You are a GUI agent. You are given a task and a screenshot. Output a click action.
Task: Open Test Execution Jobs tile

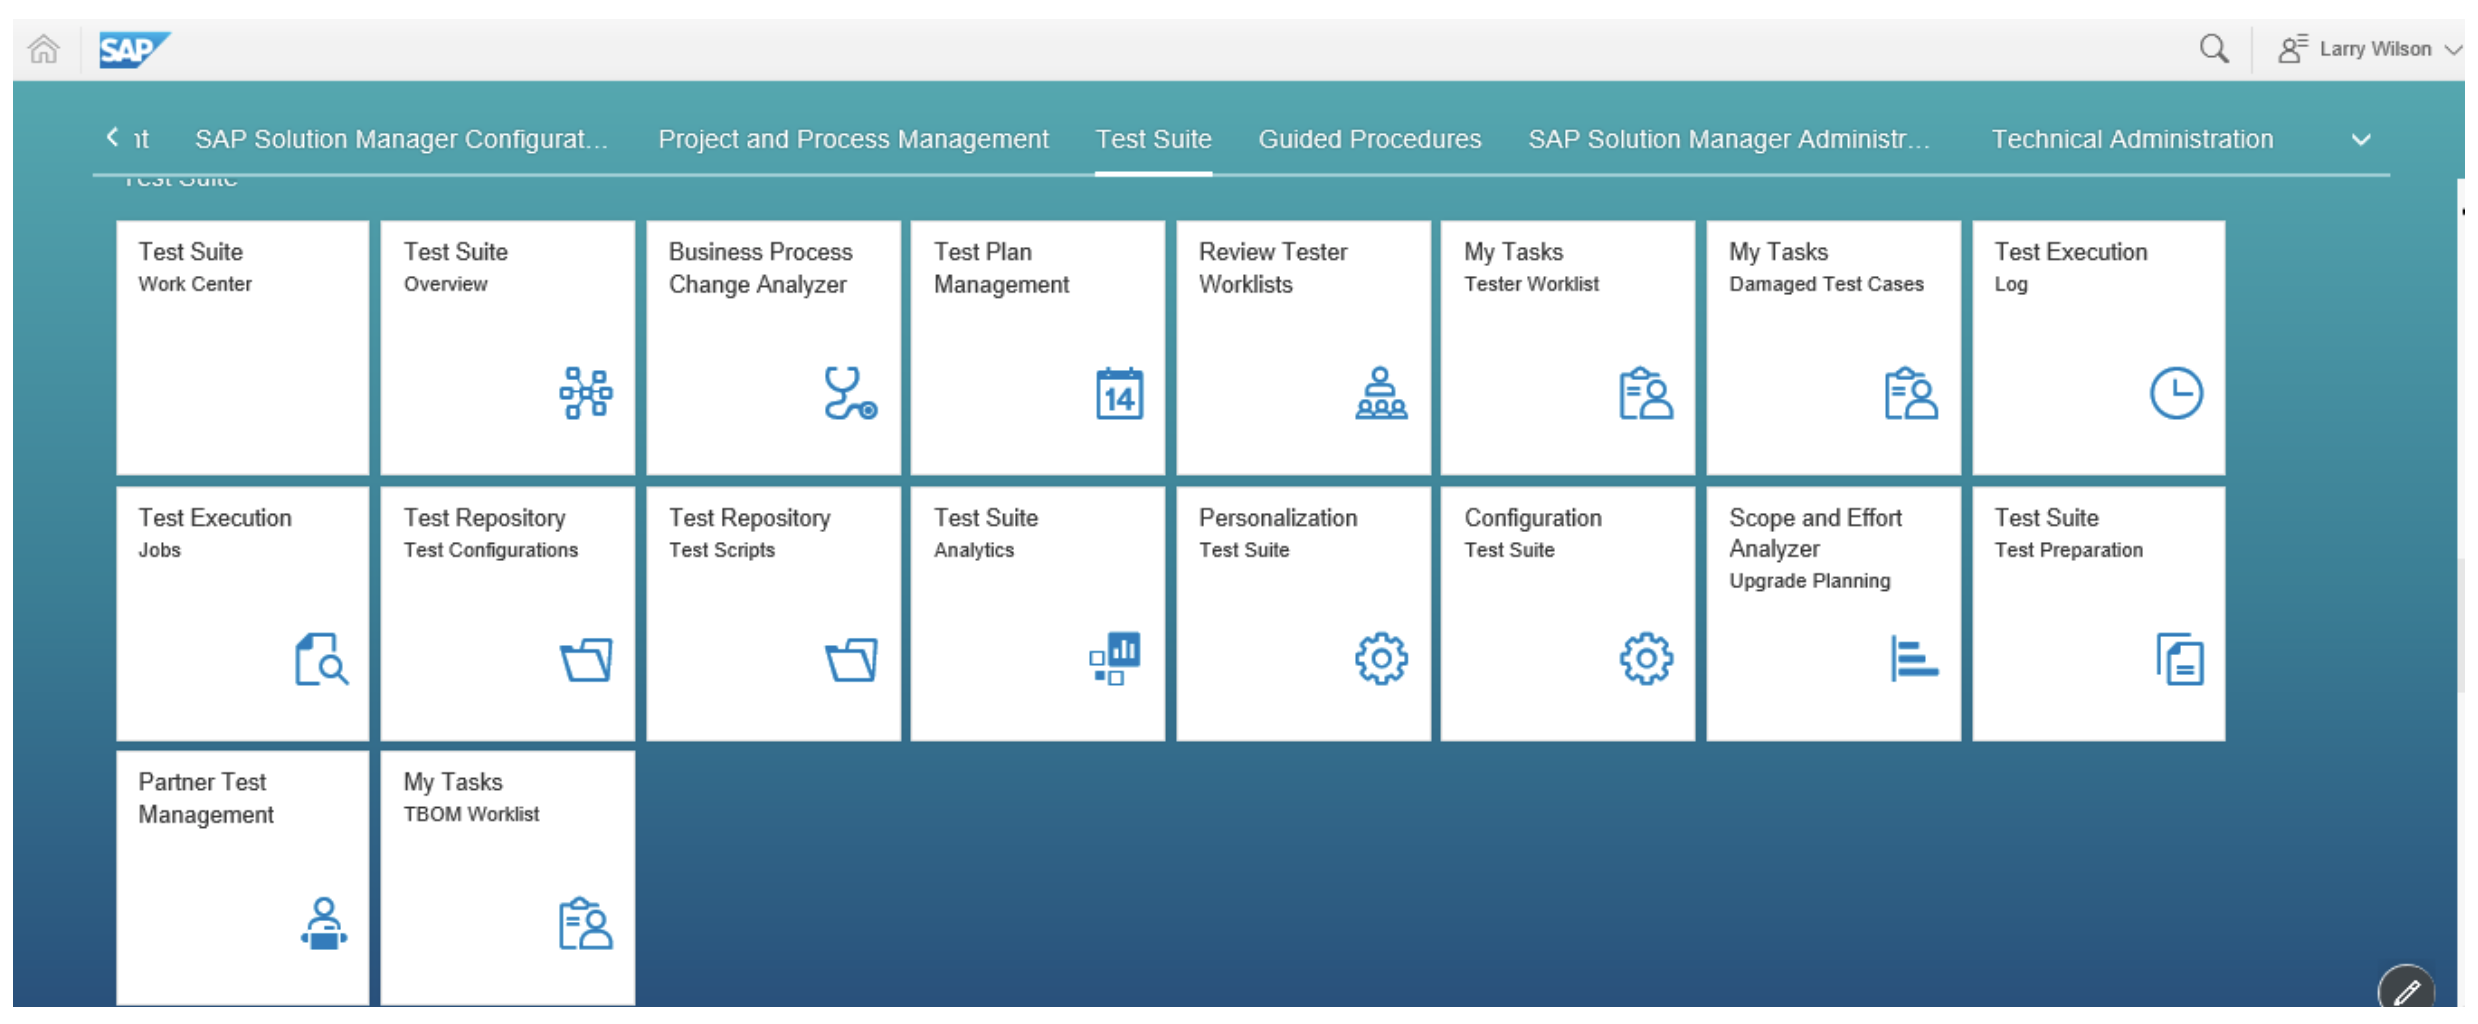tap(242, 613)
